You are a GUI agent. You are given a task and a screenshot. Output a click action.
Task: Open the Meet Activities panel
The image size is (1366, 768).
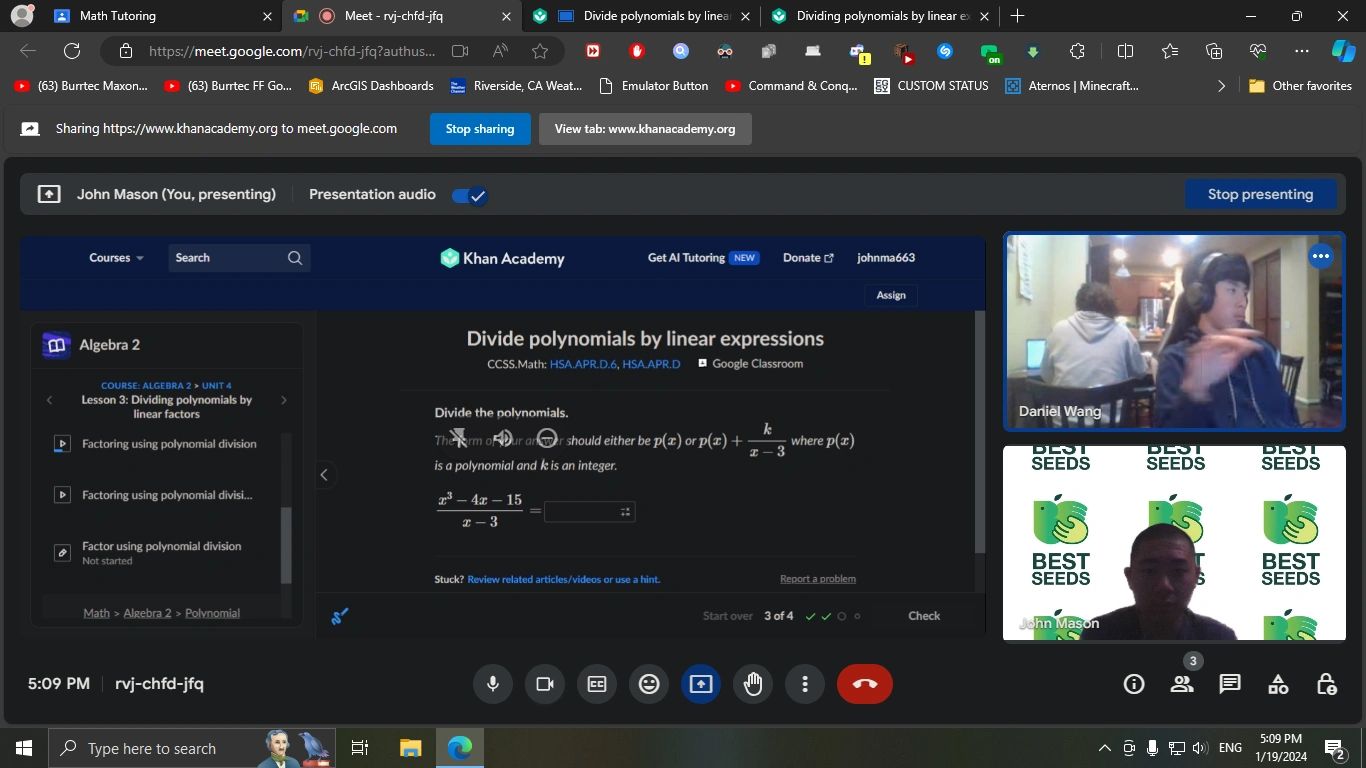tap(1277, 683)
